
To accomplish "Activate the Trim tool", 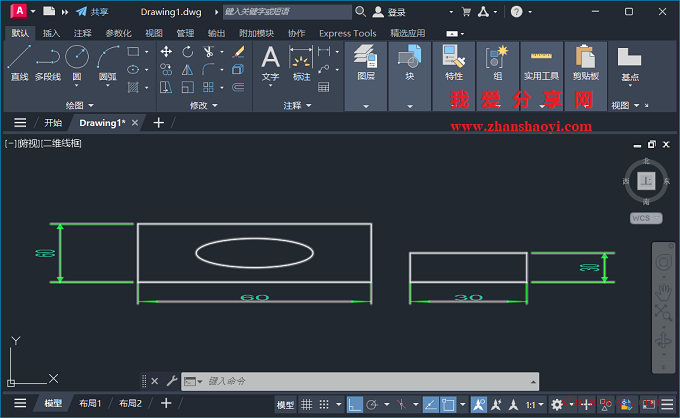I will (209, 52).
